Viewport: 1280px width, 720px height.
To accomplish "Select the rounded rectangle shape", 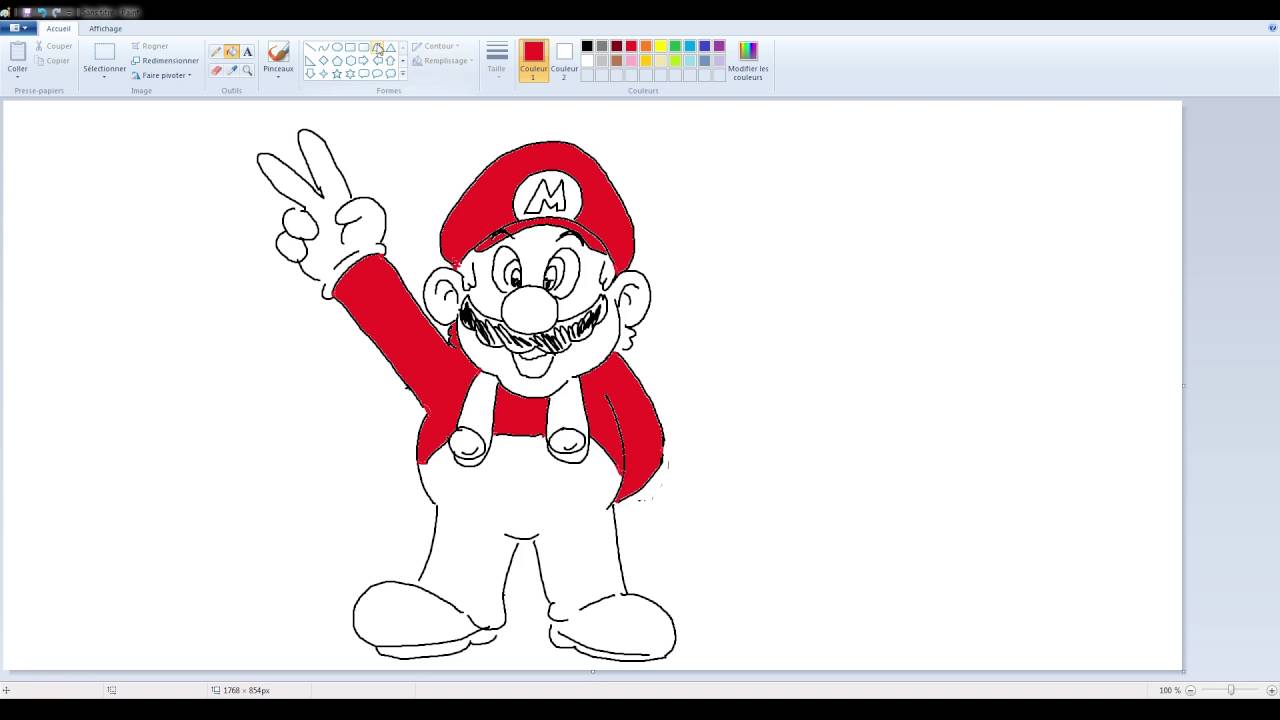I will click(364, 46).
